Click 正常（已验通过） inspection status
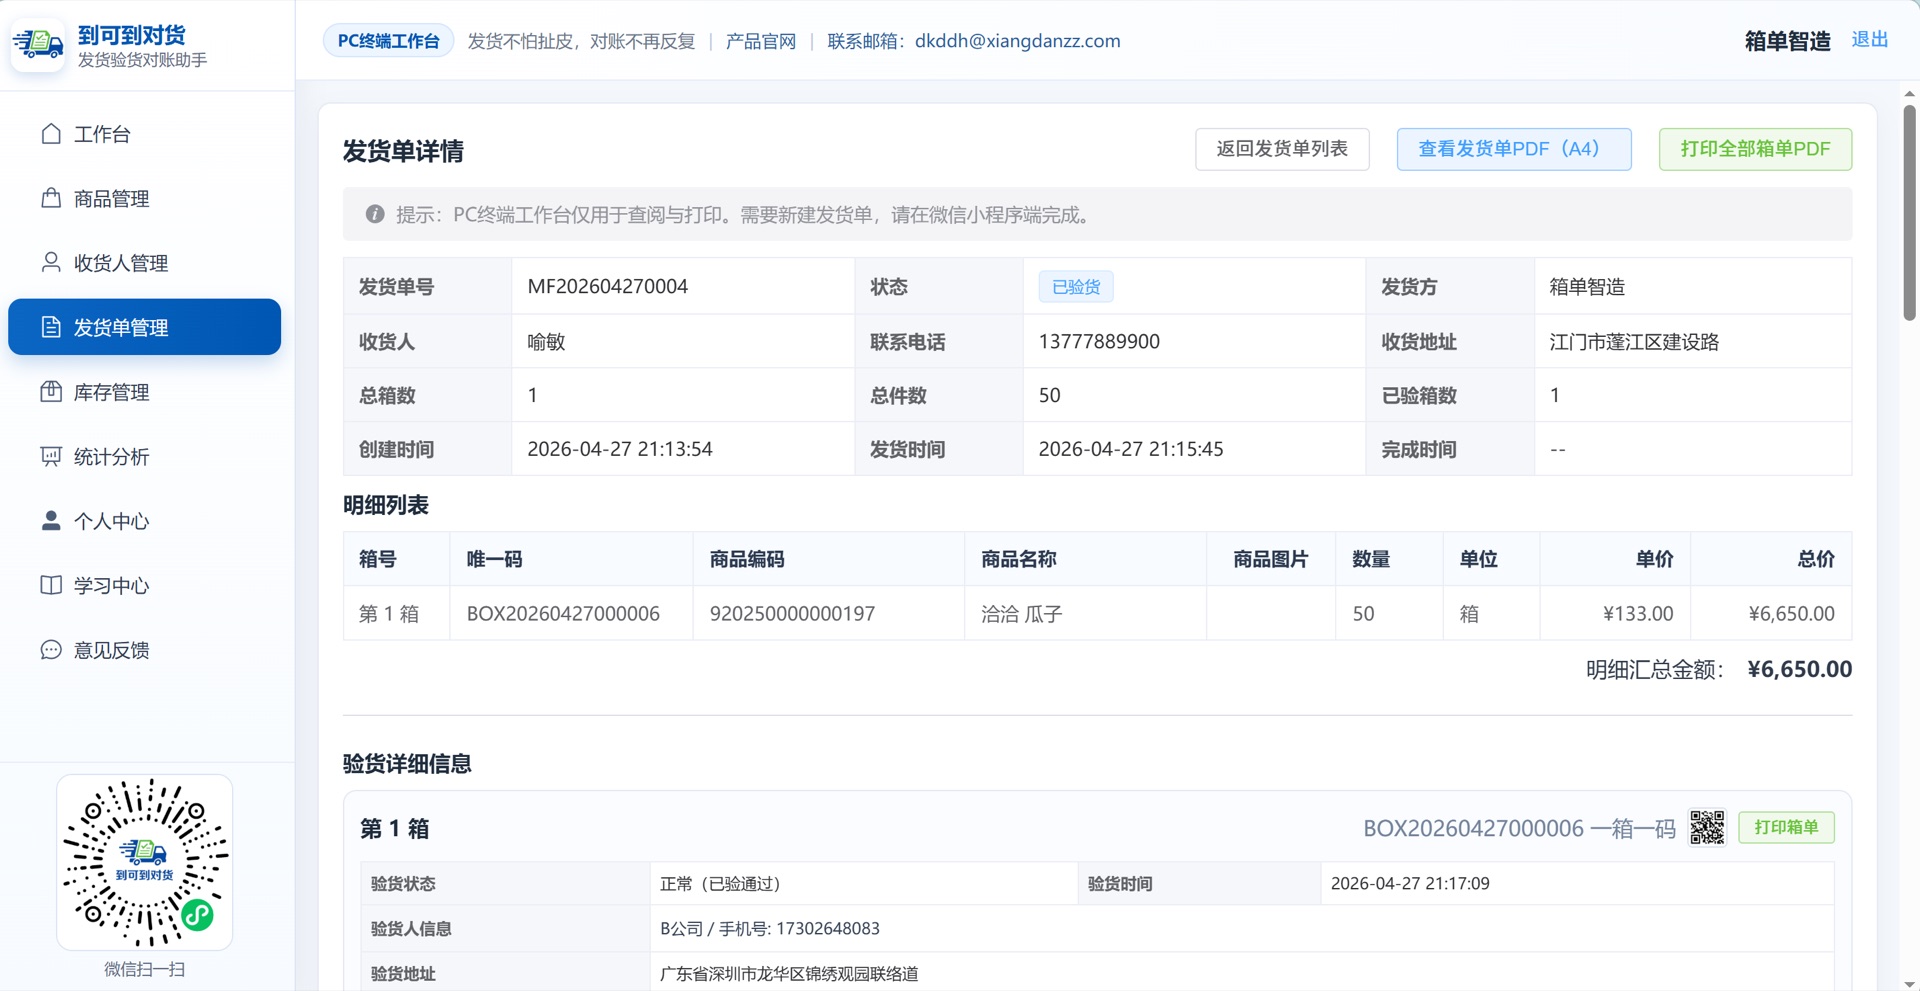 coord(720,883)
